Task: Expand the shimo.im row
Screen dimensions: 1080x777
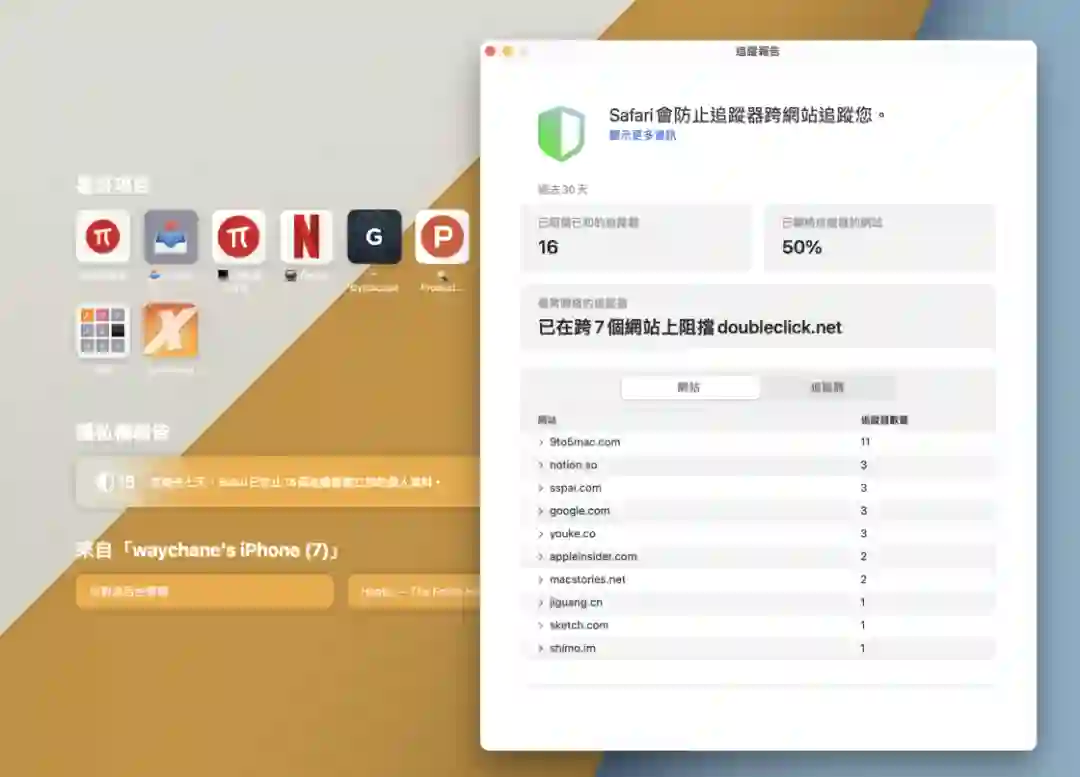Action: pyautogui.click(x=541, y=648)
